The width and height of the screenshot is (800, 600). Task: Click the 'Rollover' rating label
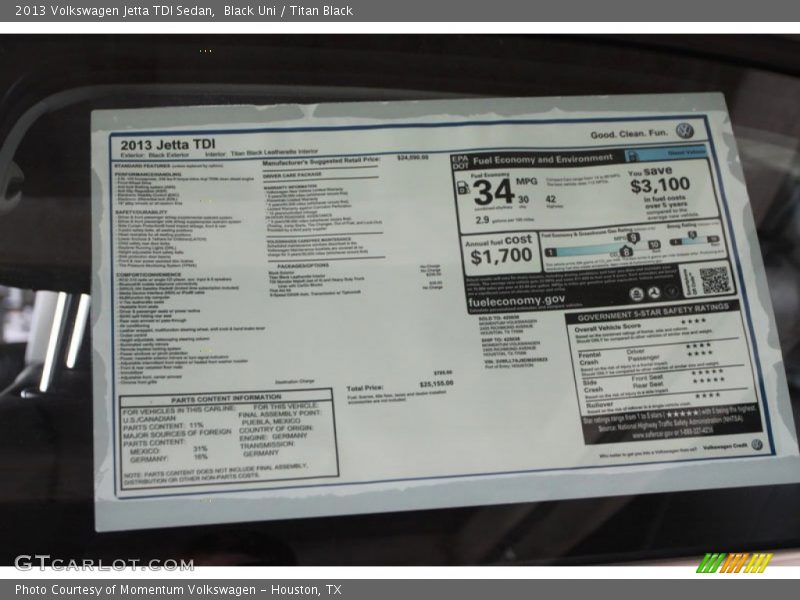[x=599, y=405]
